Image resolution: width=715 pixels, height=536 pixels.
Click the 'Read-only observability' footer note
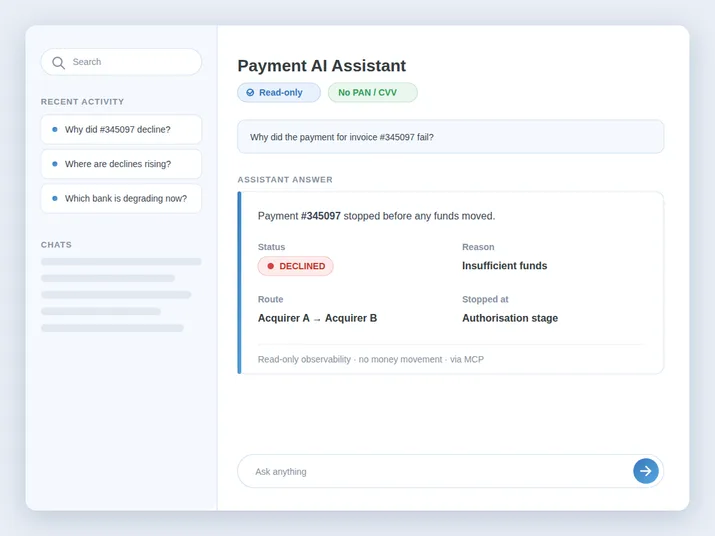(x=371, y=359)
